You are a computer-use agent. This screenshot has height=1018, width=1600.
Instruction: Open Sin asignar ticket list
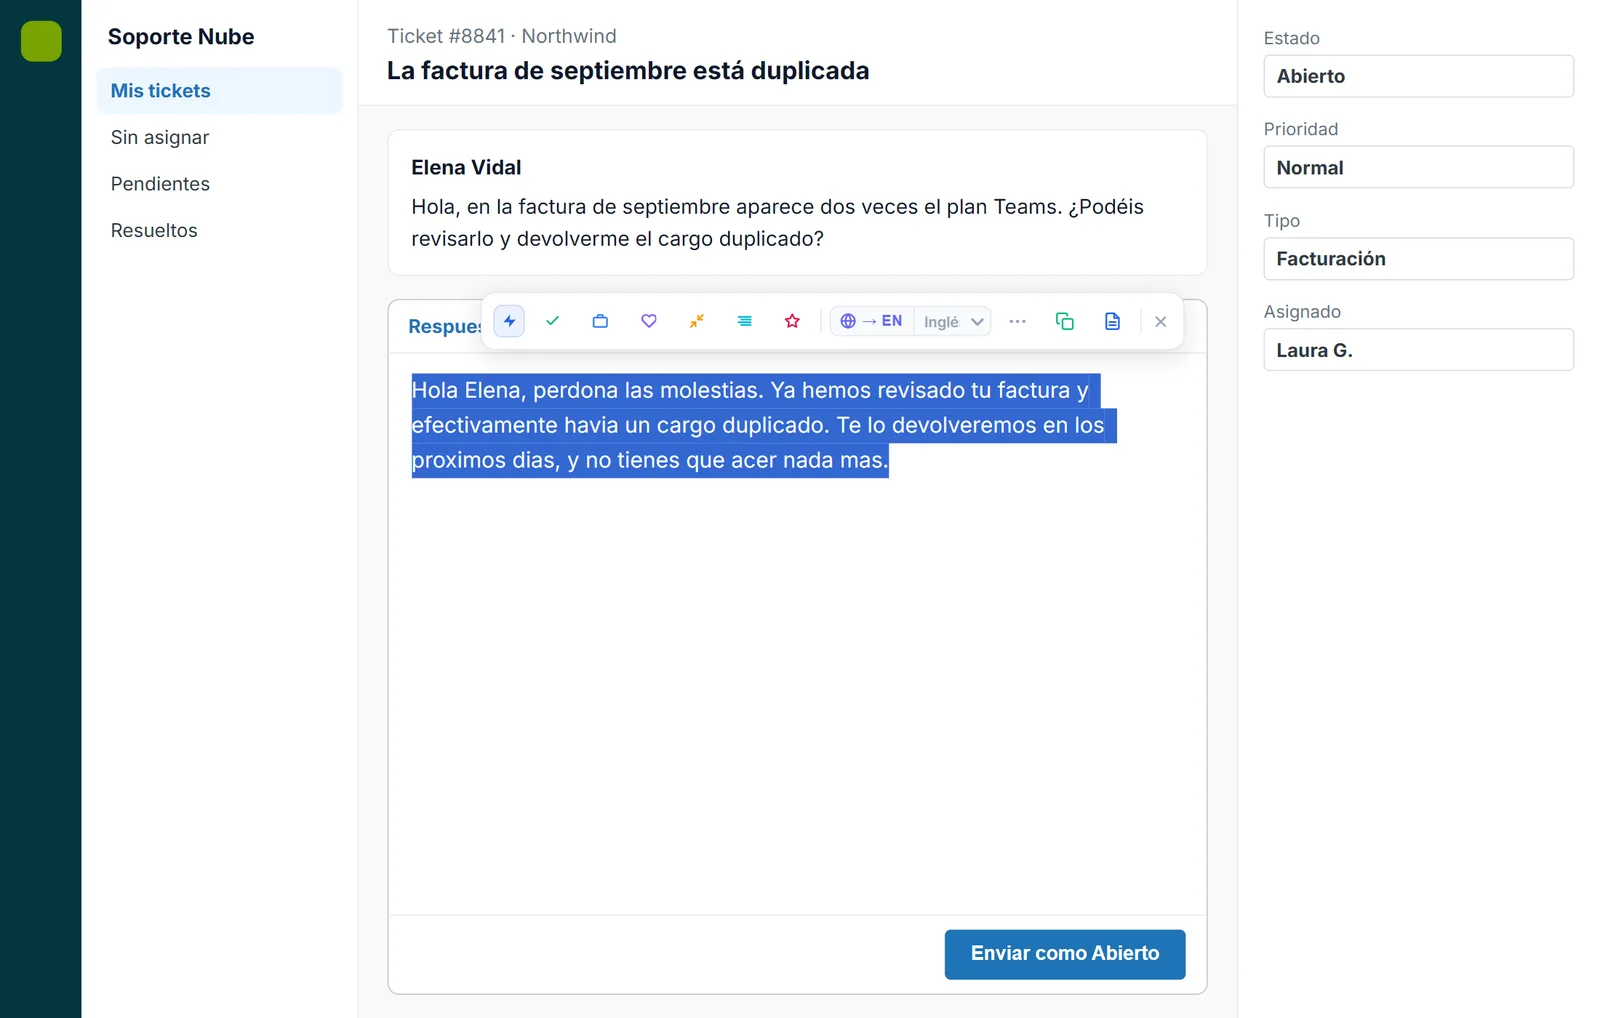pos(219,137)
